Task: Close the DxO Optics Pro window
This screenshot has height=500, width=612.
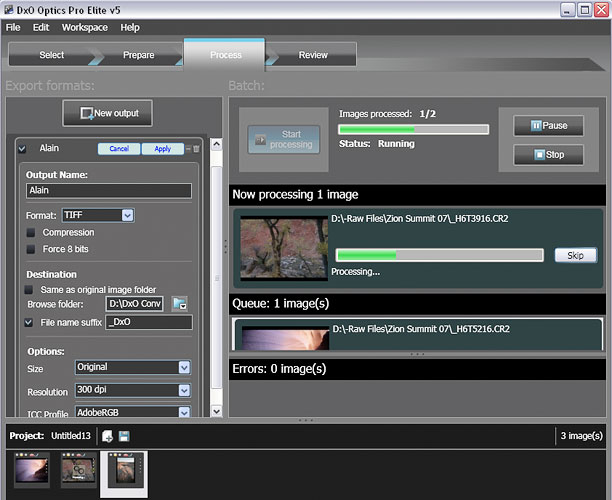Action: [601, 10]
